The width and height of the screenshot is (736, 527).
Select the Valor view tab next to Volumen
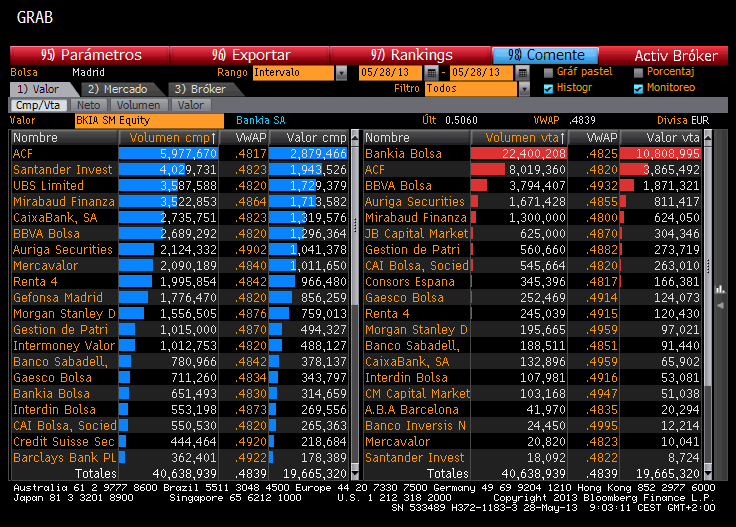(x=191, y=105)
